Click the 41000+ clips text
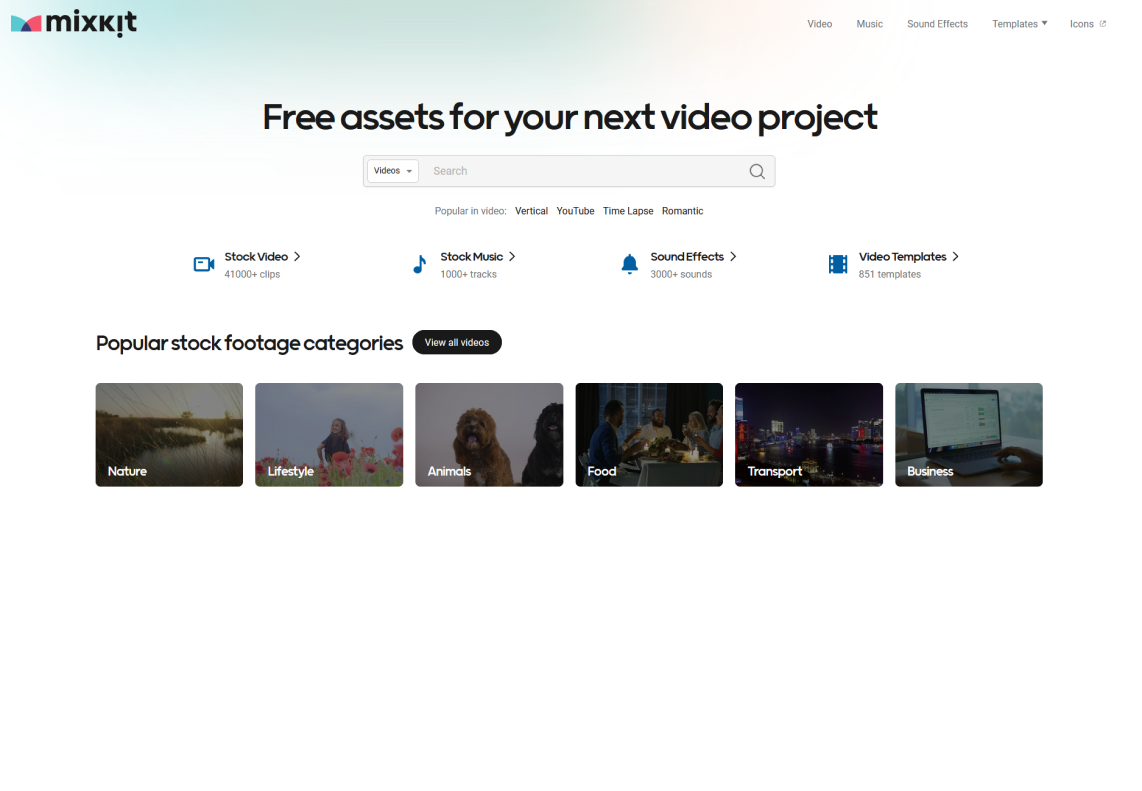1142x791 pixels. pyautogui.click(x=252, y=275)
